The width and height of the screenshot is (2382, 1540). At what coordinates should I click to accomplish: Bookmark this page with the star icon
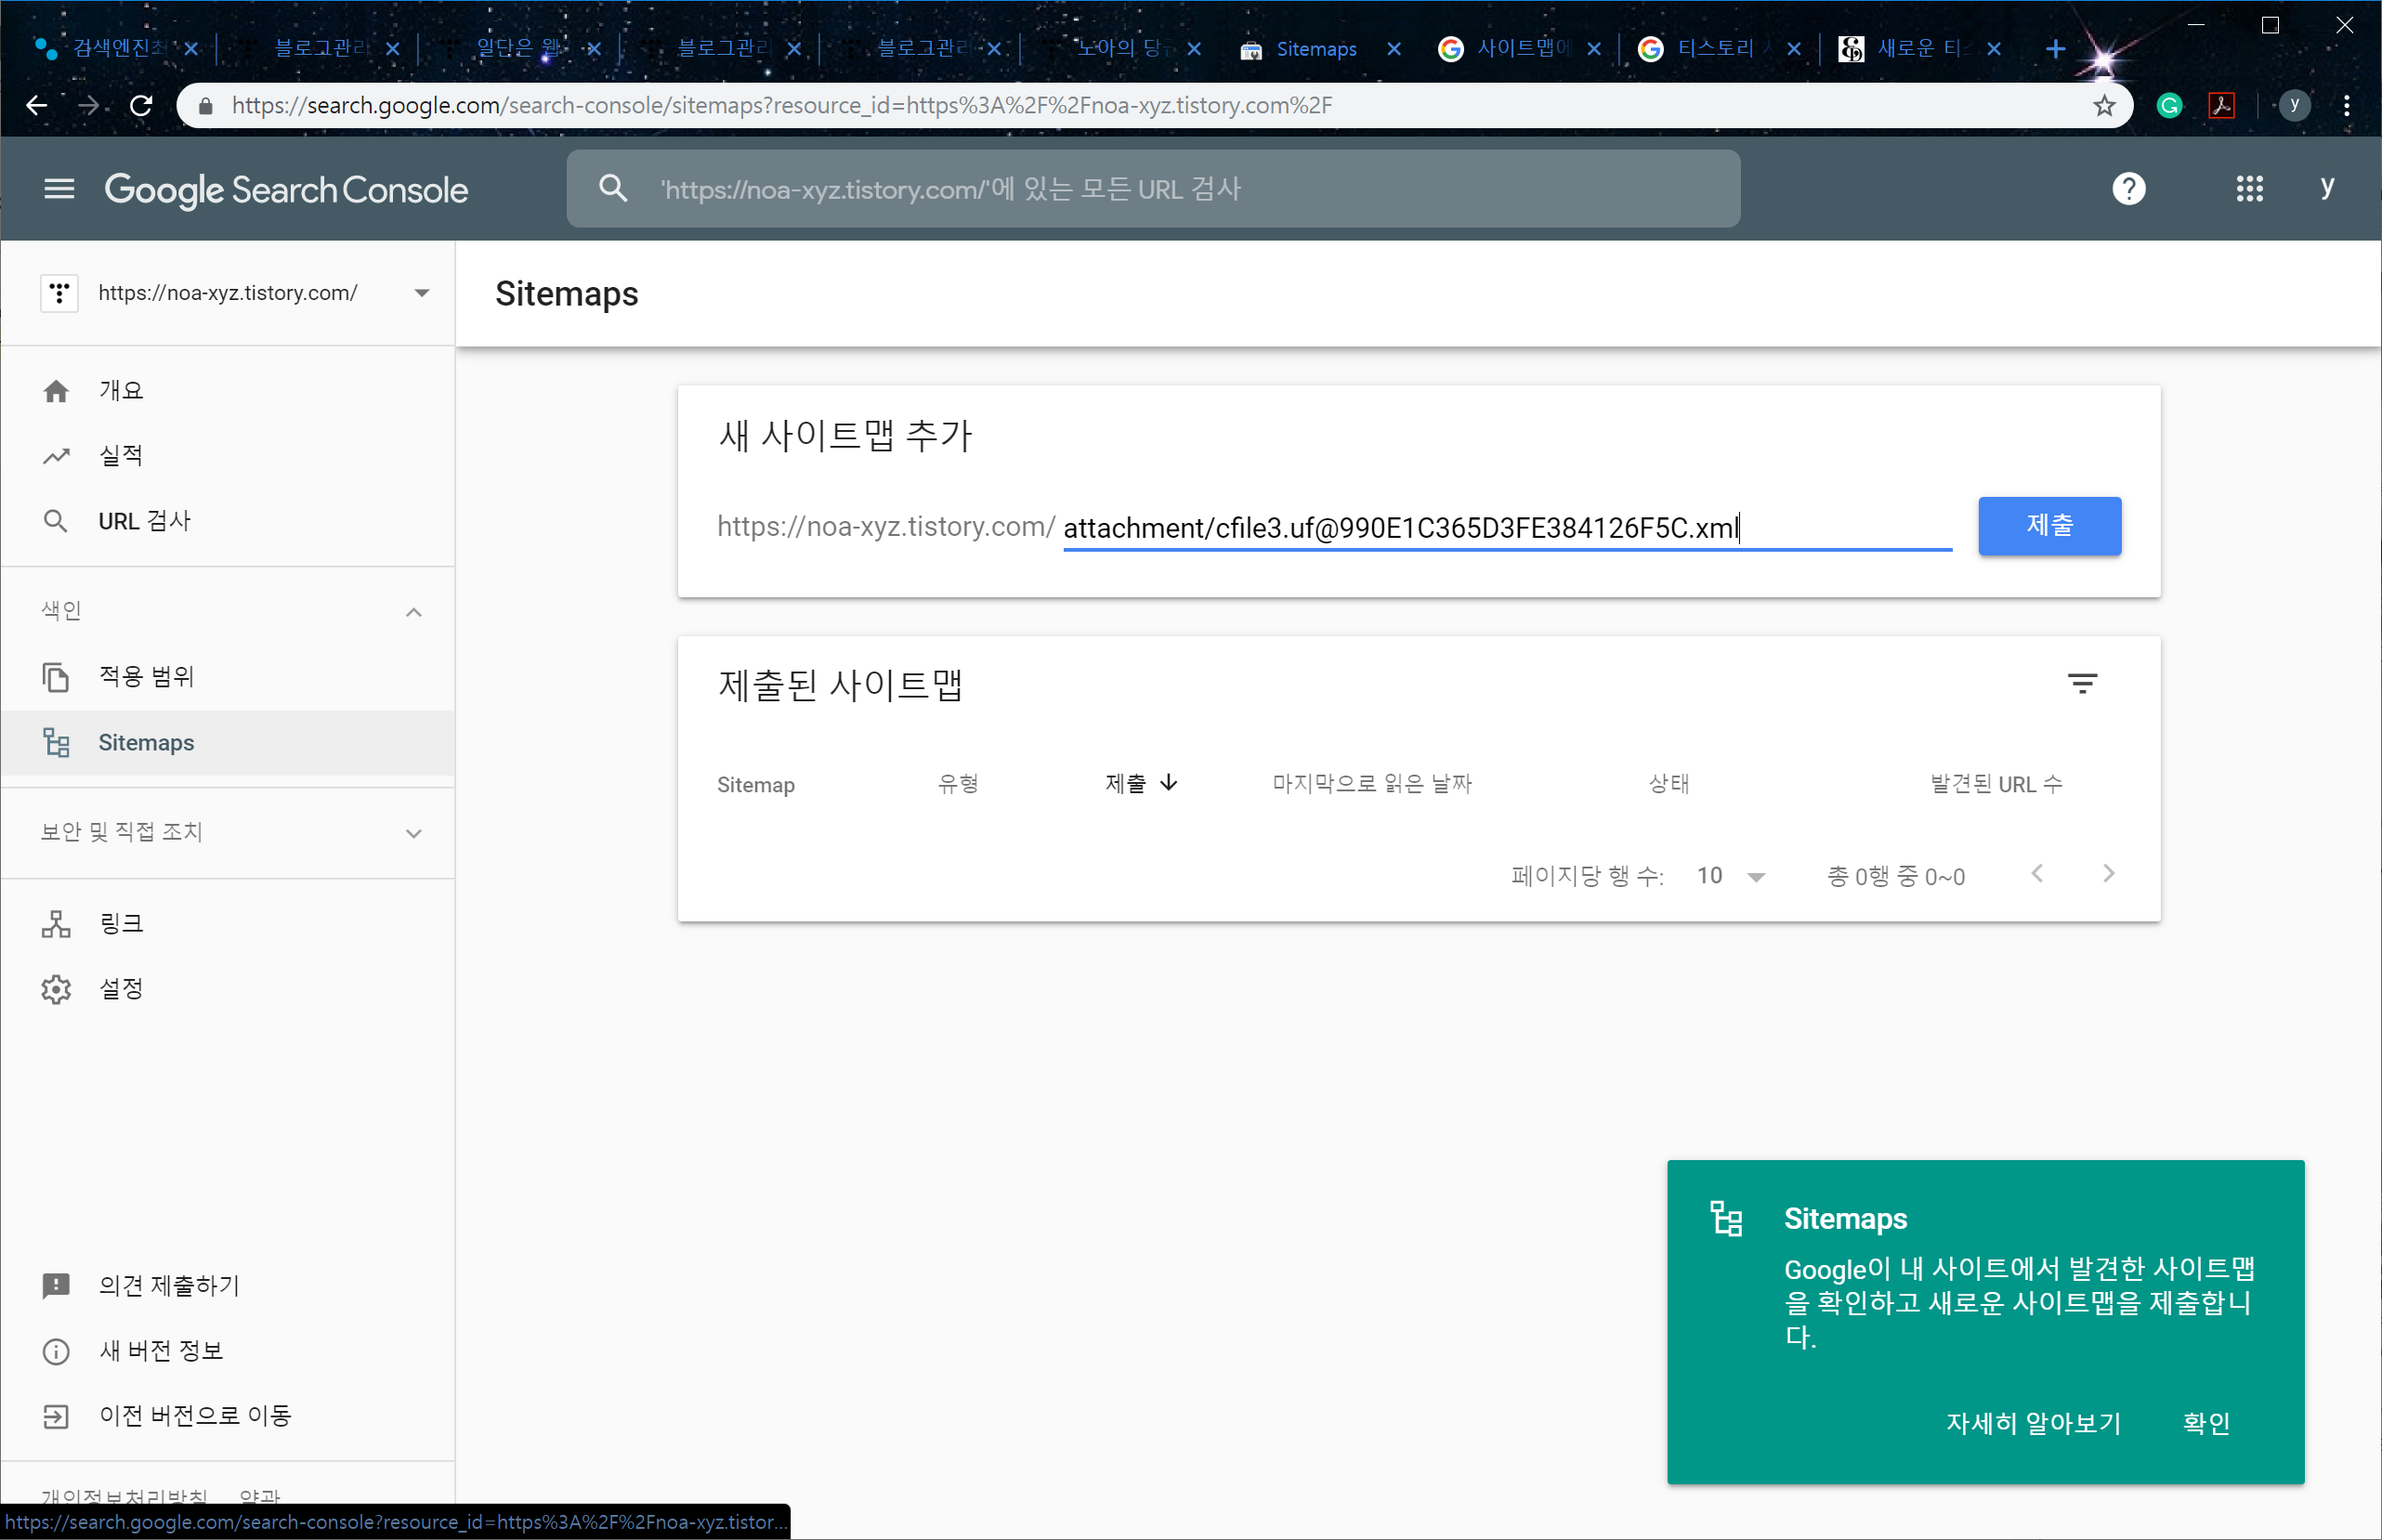point(2104,105)
